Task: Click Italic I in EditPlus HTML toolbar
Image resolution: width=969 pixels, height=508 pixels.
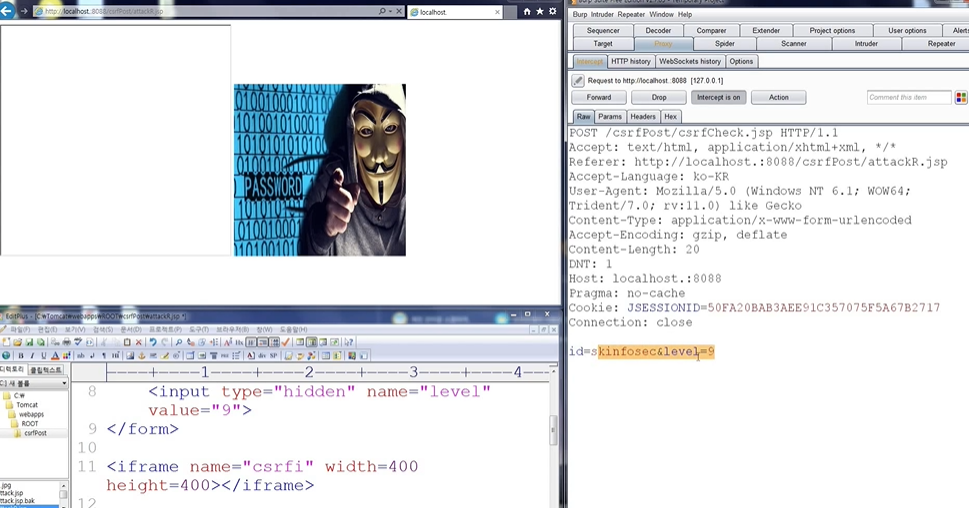Action: coord(32,356)
